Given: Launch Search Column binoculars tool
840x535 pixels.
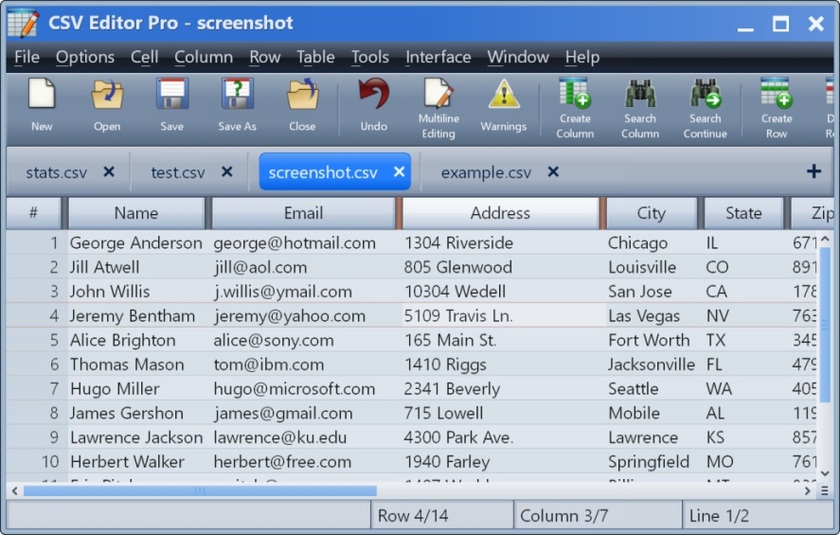Looking at the screenshot, I should (x=640, y=93).
